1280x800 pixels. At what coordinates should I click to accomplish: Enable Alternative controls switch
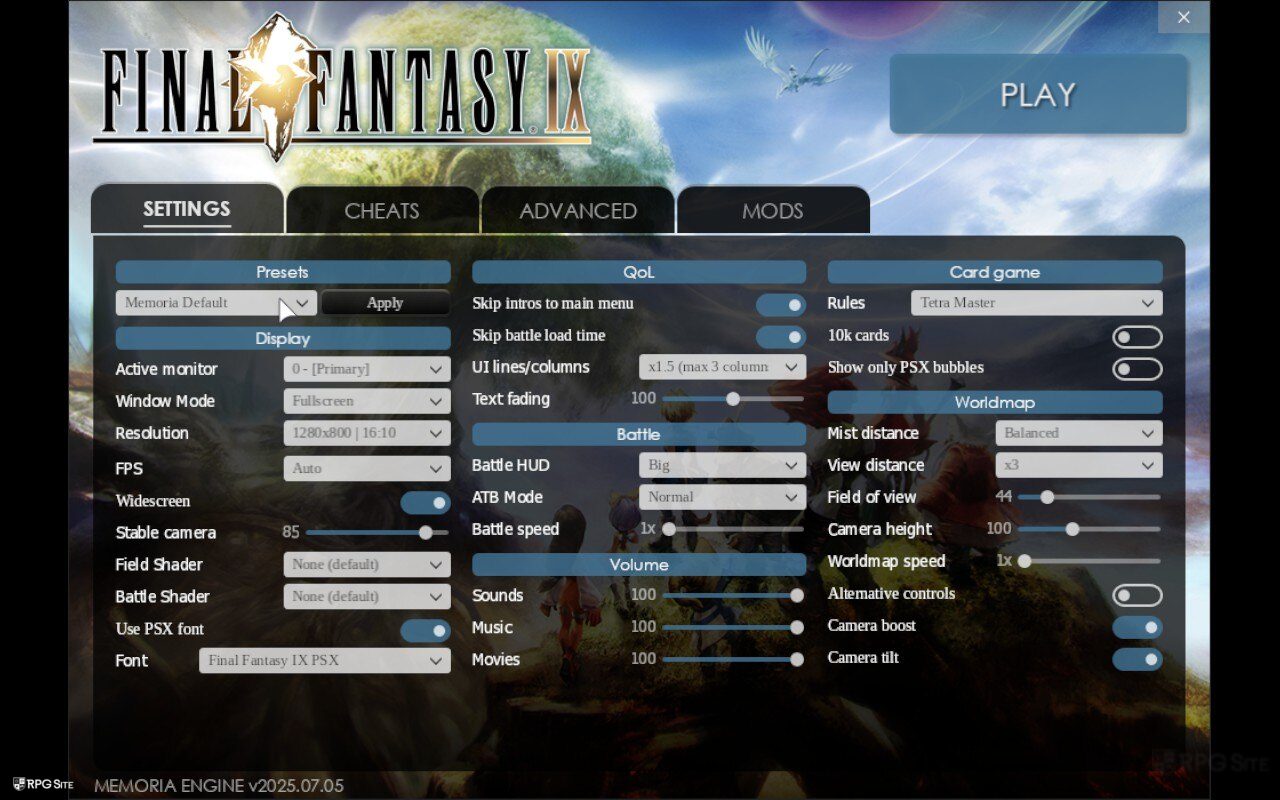click(x=1138, y=596)
